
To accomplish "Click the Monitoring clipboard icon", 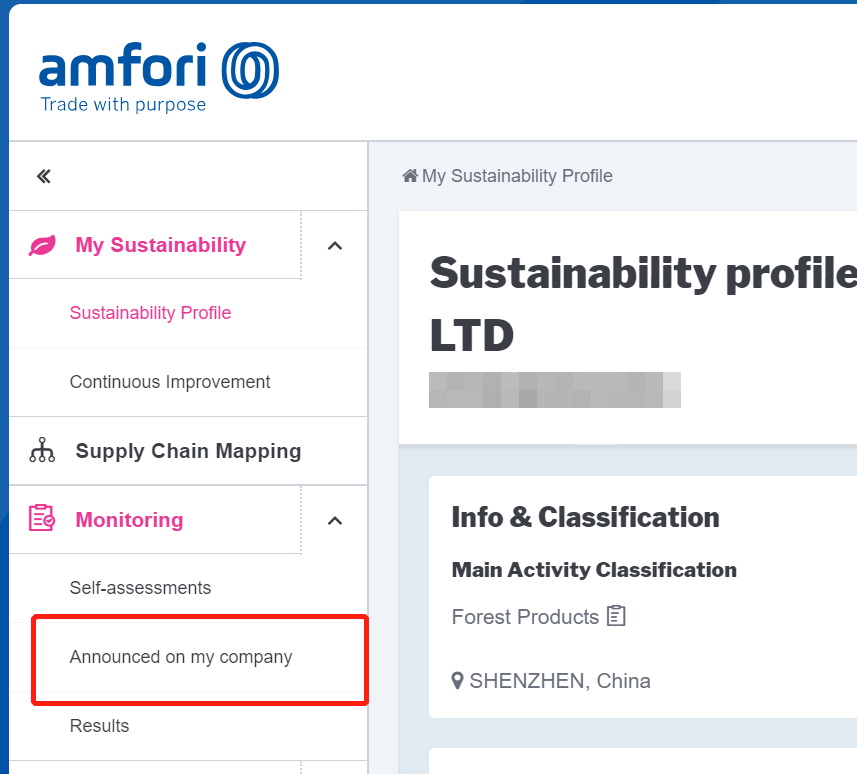I will (42, 519).
